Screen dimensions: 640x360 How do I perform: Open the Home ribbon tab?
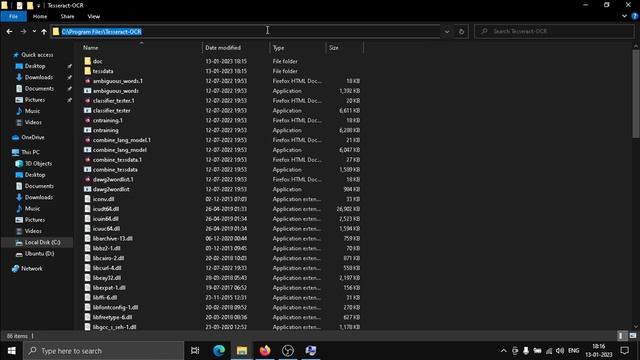(x=40, y=16)
